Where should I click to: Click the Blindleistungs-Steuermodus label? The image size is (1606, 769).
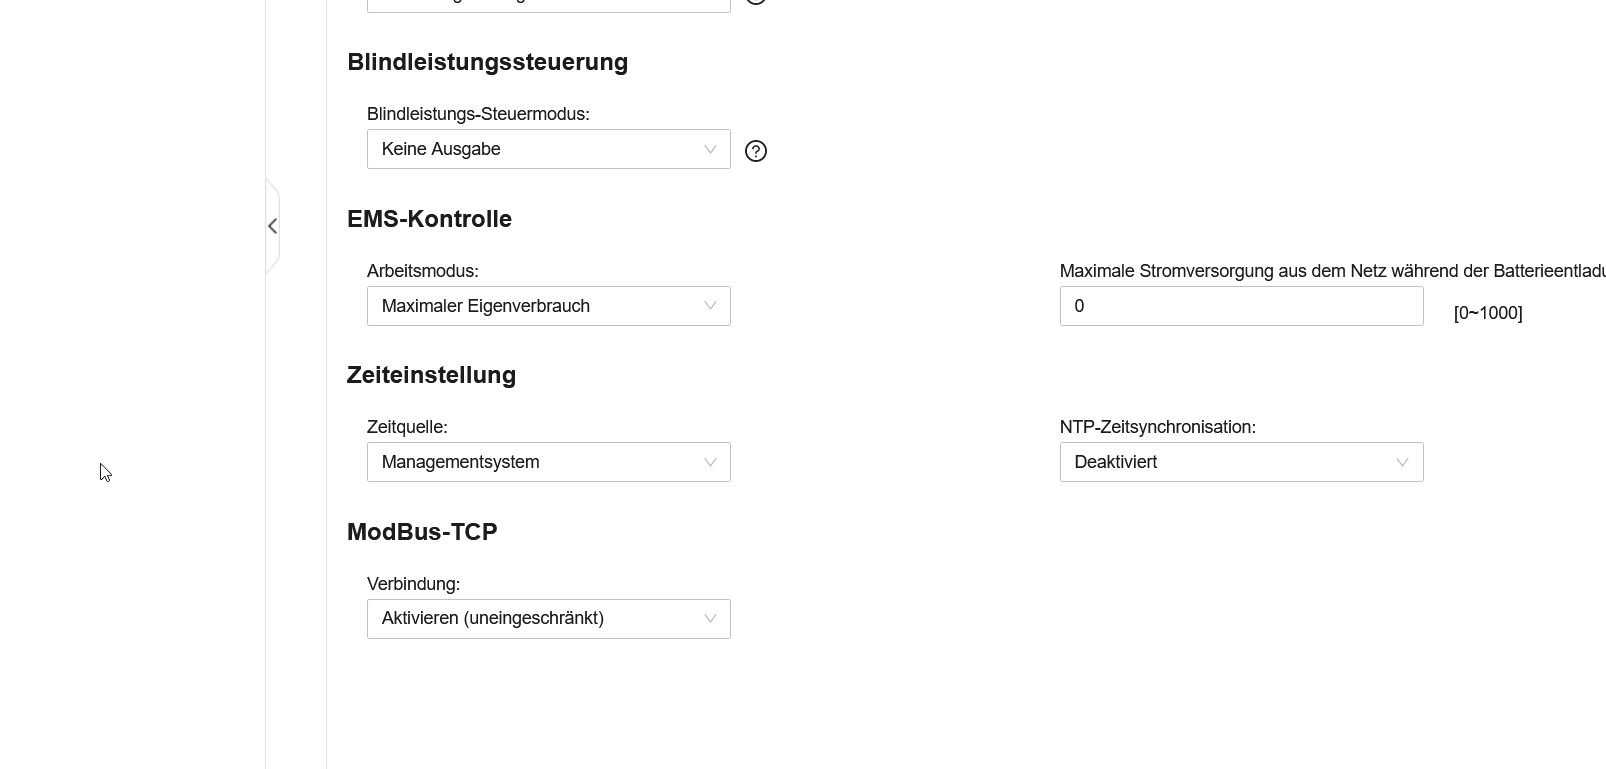pos(478,114)
